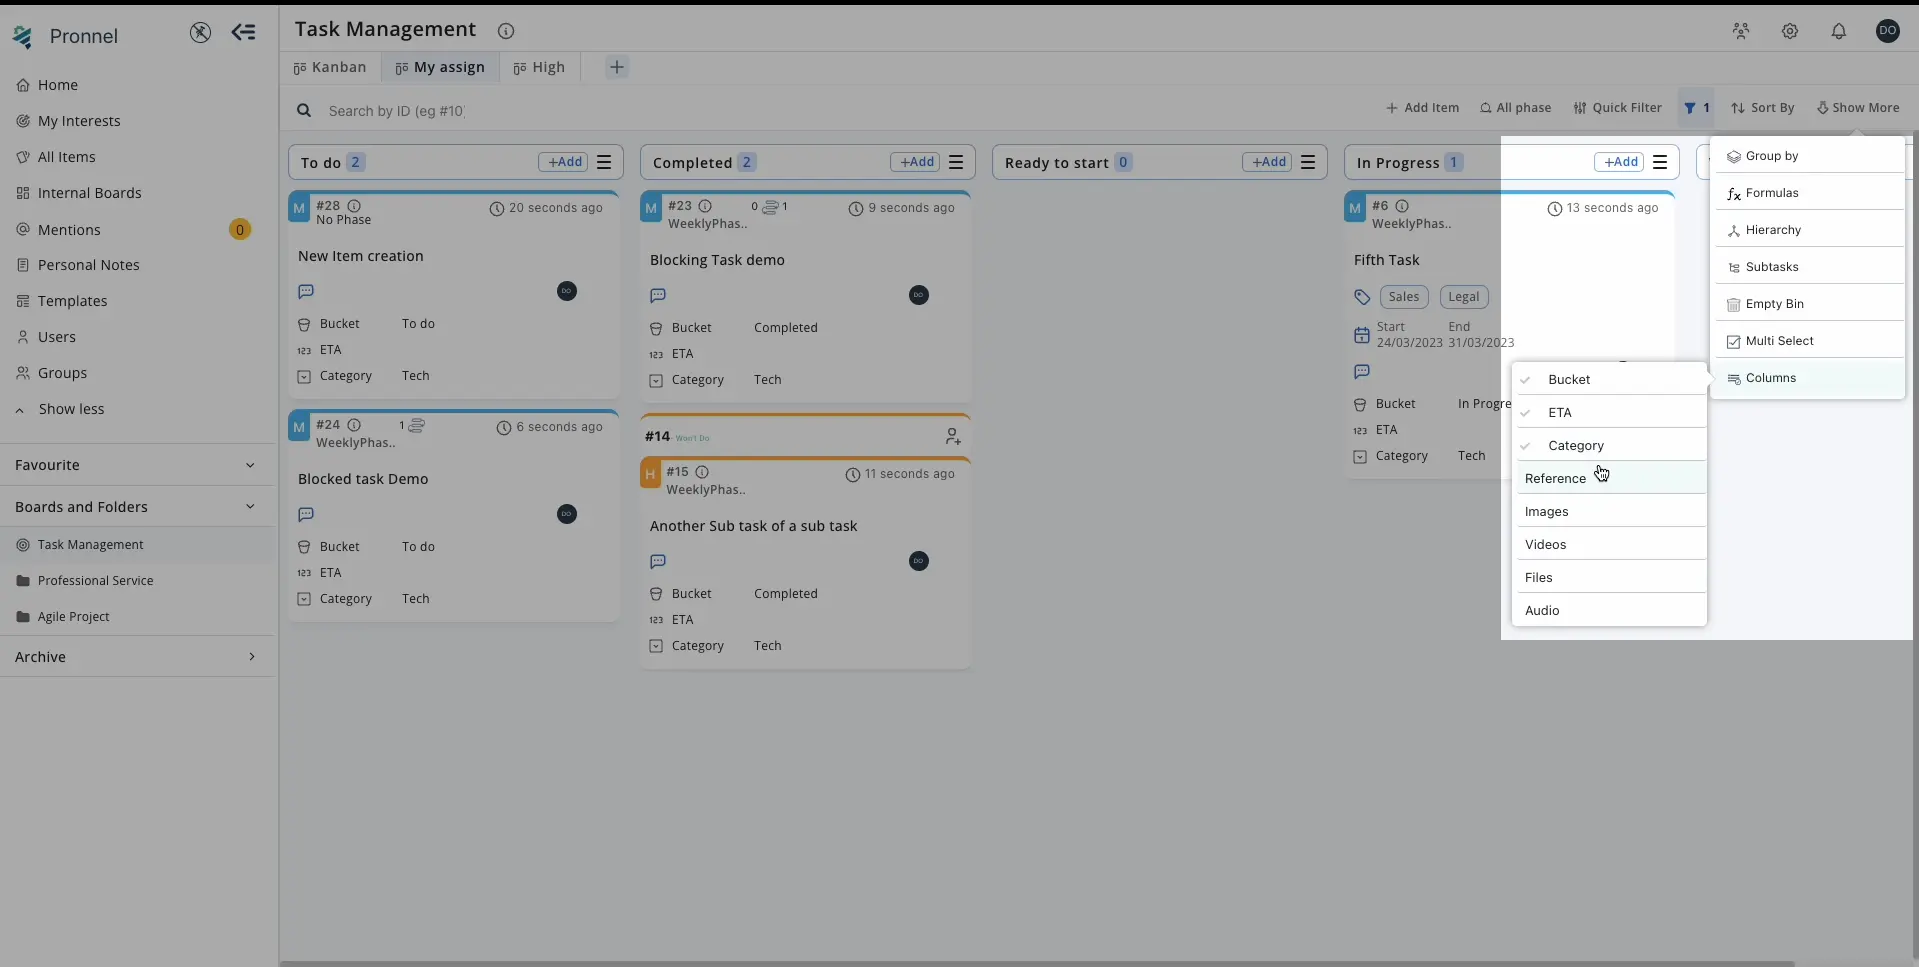This screenshot has width=1919, height=967.
Task: Click the horizontal scrollbar at bottom
Action: (1036, 963)
